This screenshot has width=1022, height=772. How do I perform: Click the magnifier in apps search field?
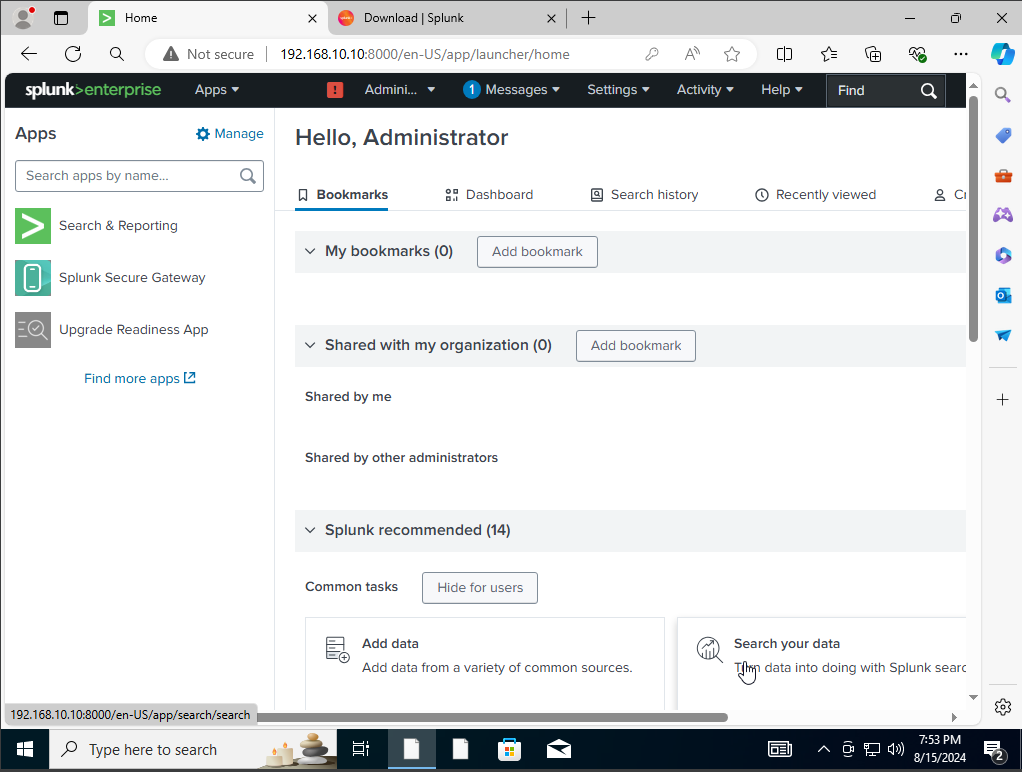pyautogui.click(x=248, y=176)
